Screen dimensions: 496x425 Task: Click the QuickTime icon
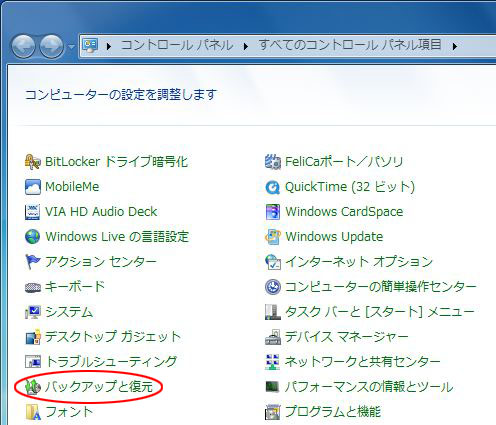click(x=273, y=187)
